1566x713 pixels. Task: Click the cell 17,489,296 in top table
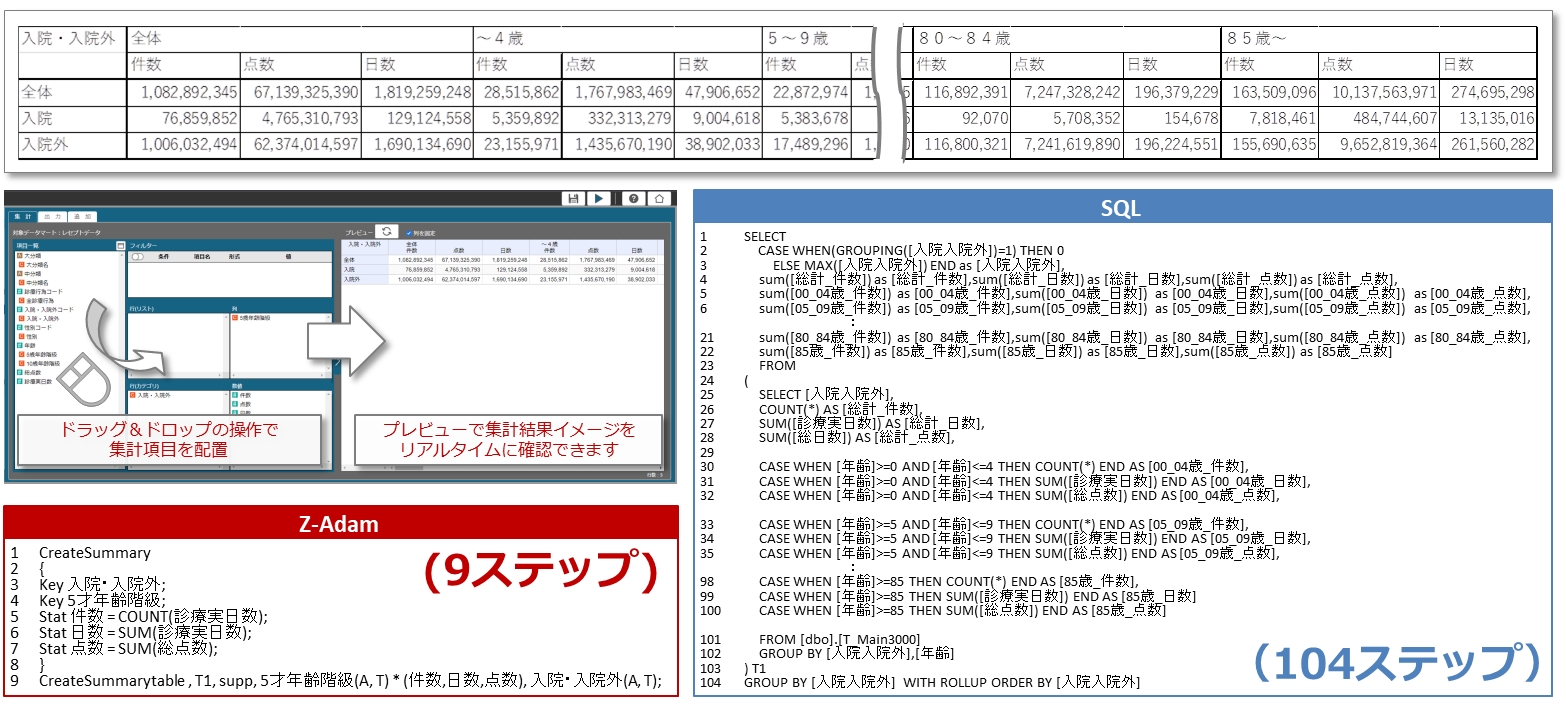click(x=807, y=144)
